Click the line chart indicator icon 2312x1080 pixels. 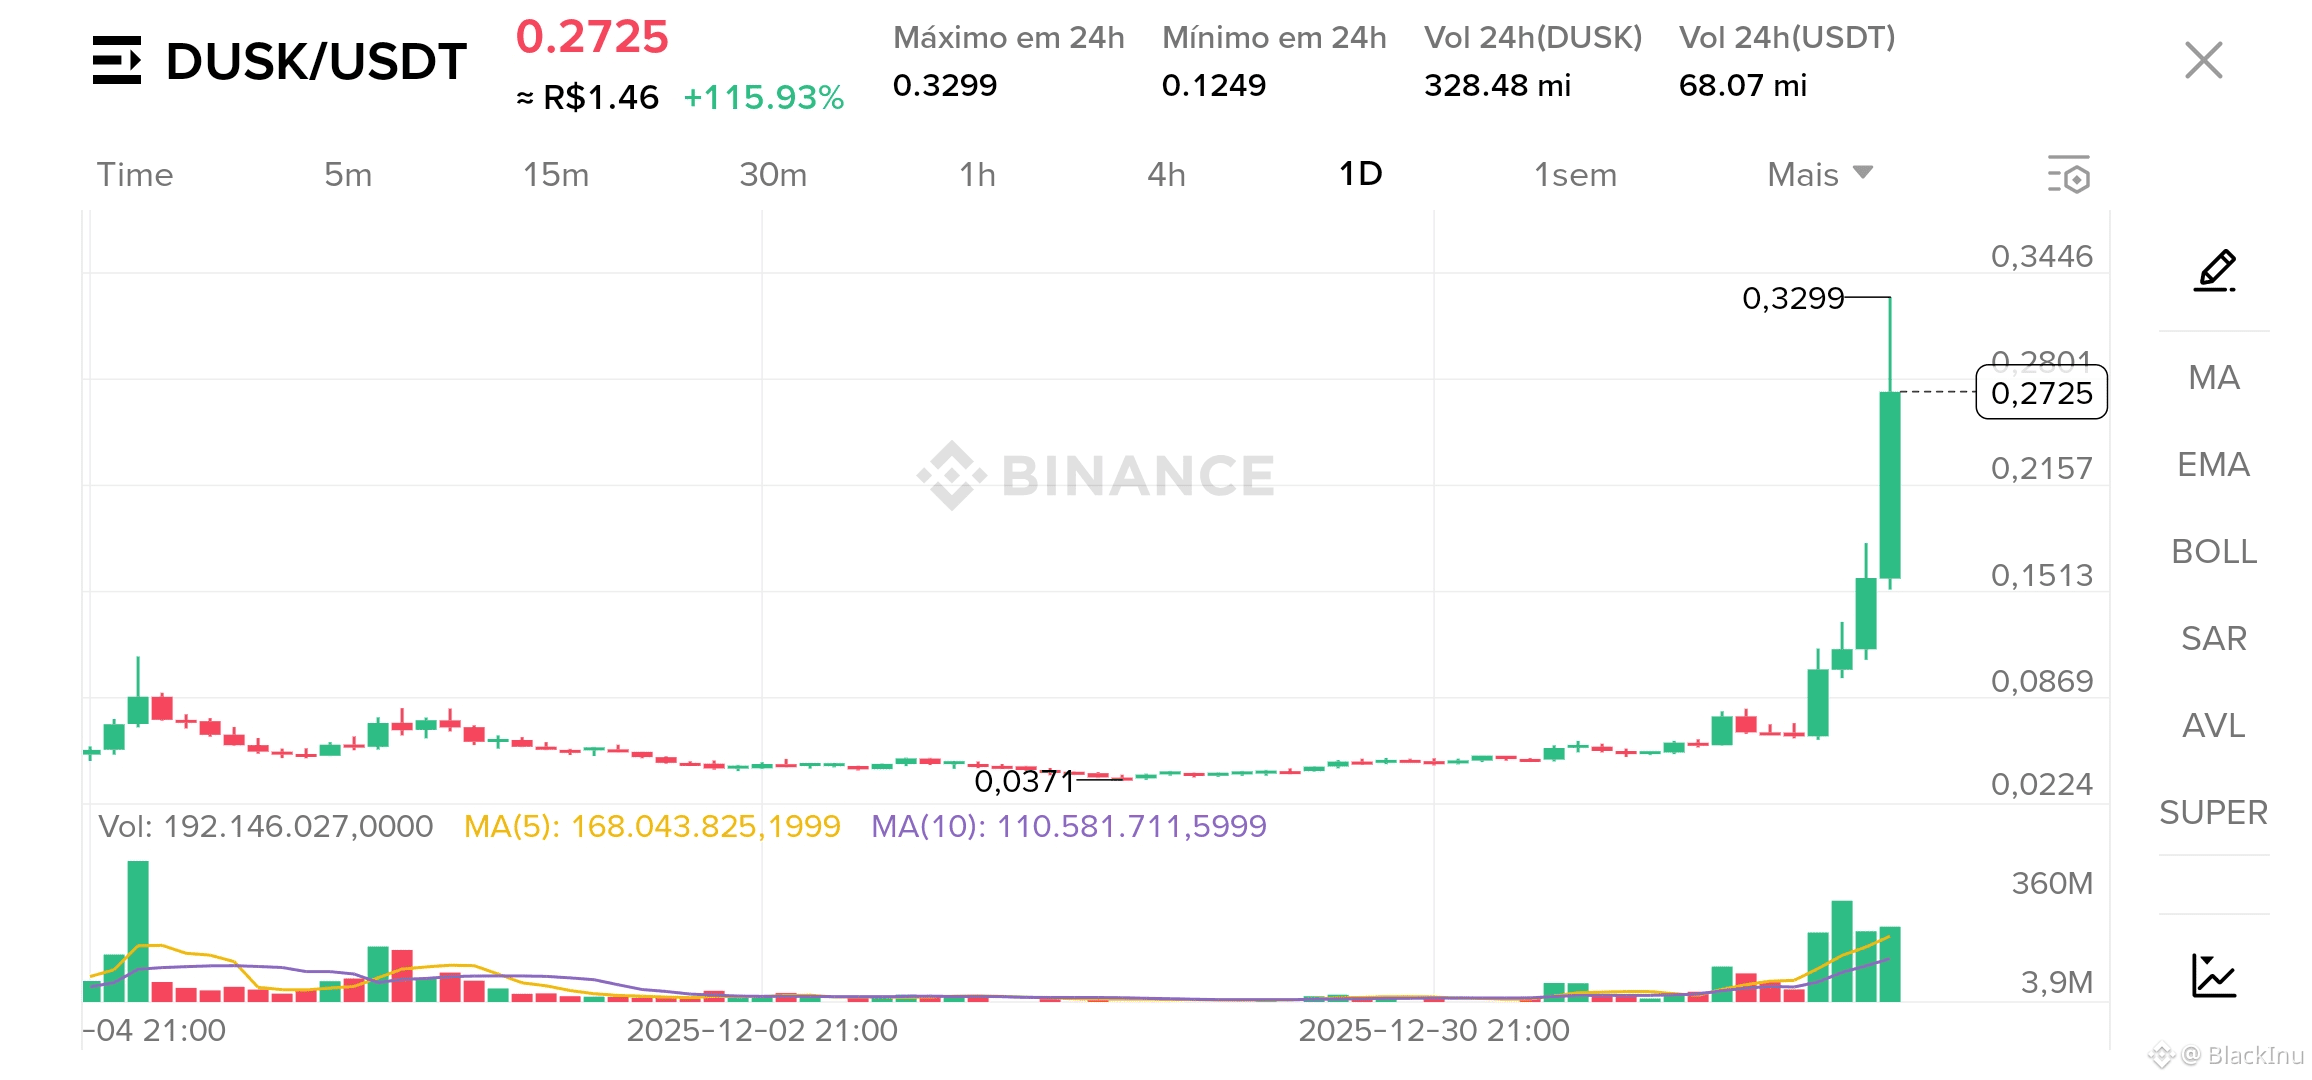point(2213,976)
